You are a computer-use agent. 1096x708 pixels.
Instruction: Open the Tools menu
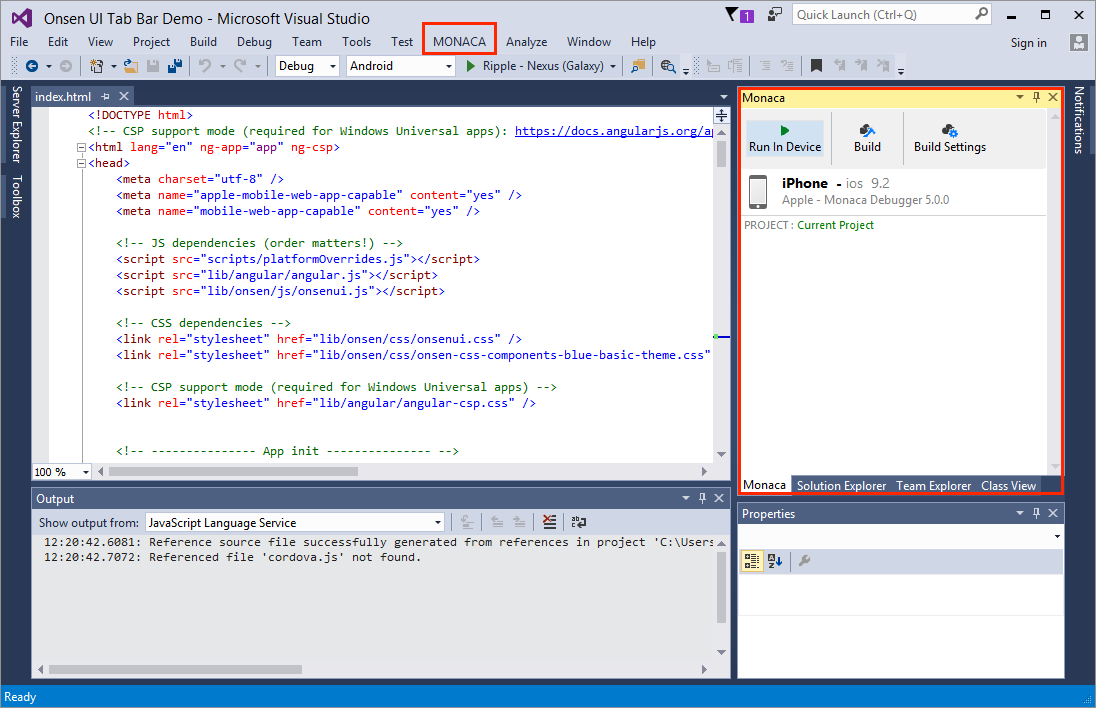(x=356, y=42)
